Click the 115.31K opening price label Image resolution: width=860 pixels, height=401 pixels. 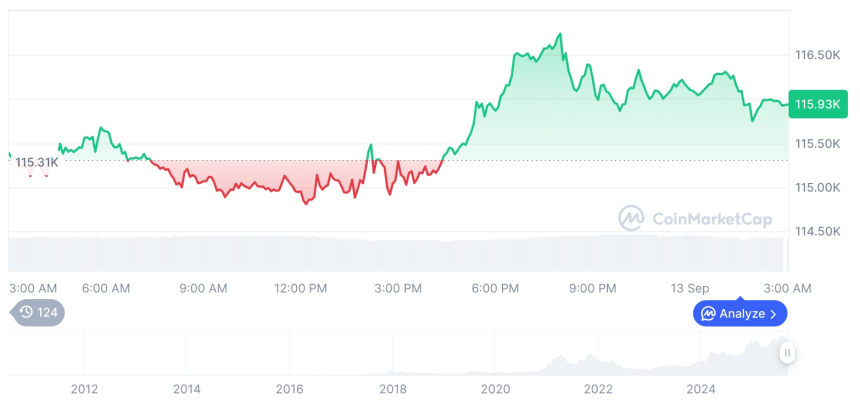(37, 162)
